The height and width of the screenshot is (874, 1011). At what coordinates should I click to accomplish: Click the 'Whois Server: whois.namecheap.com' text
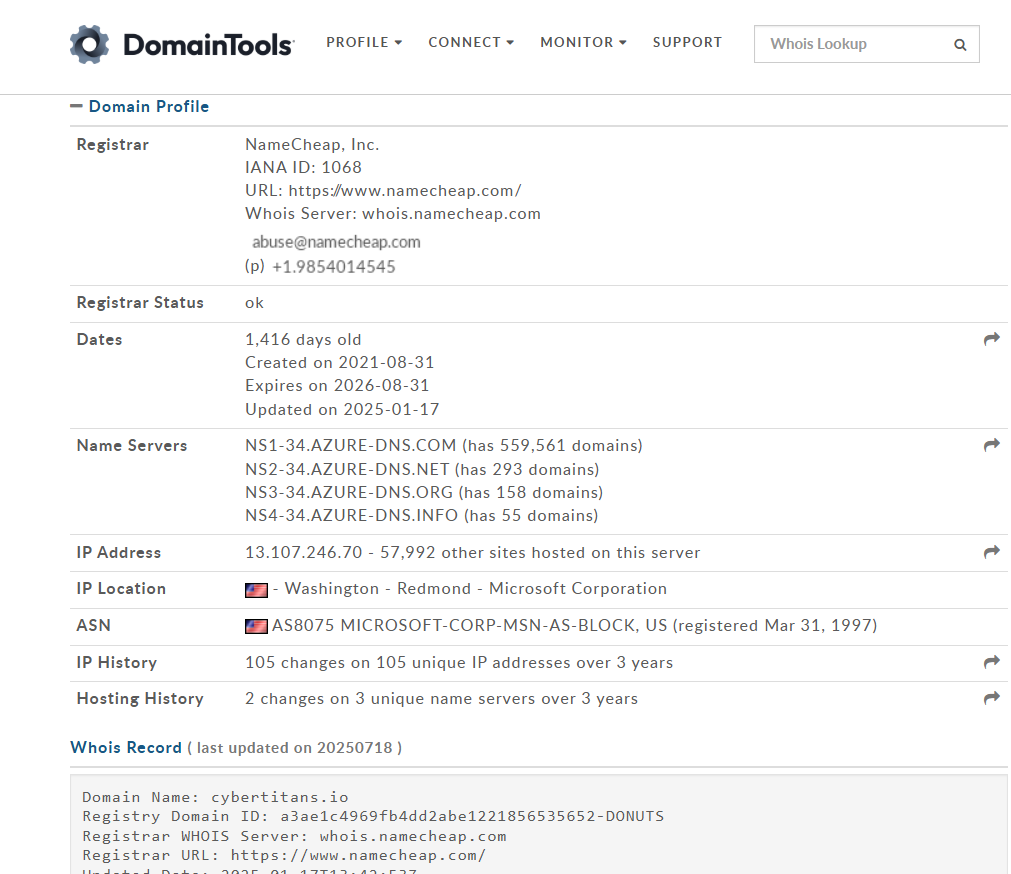(x=393, y=214)
